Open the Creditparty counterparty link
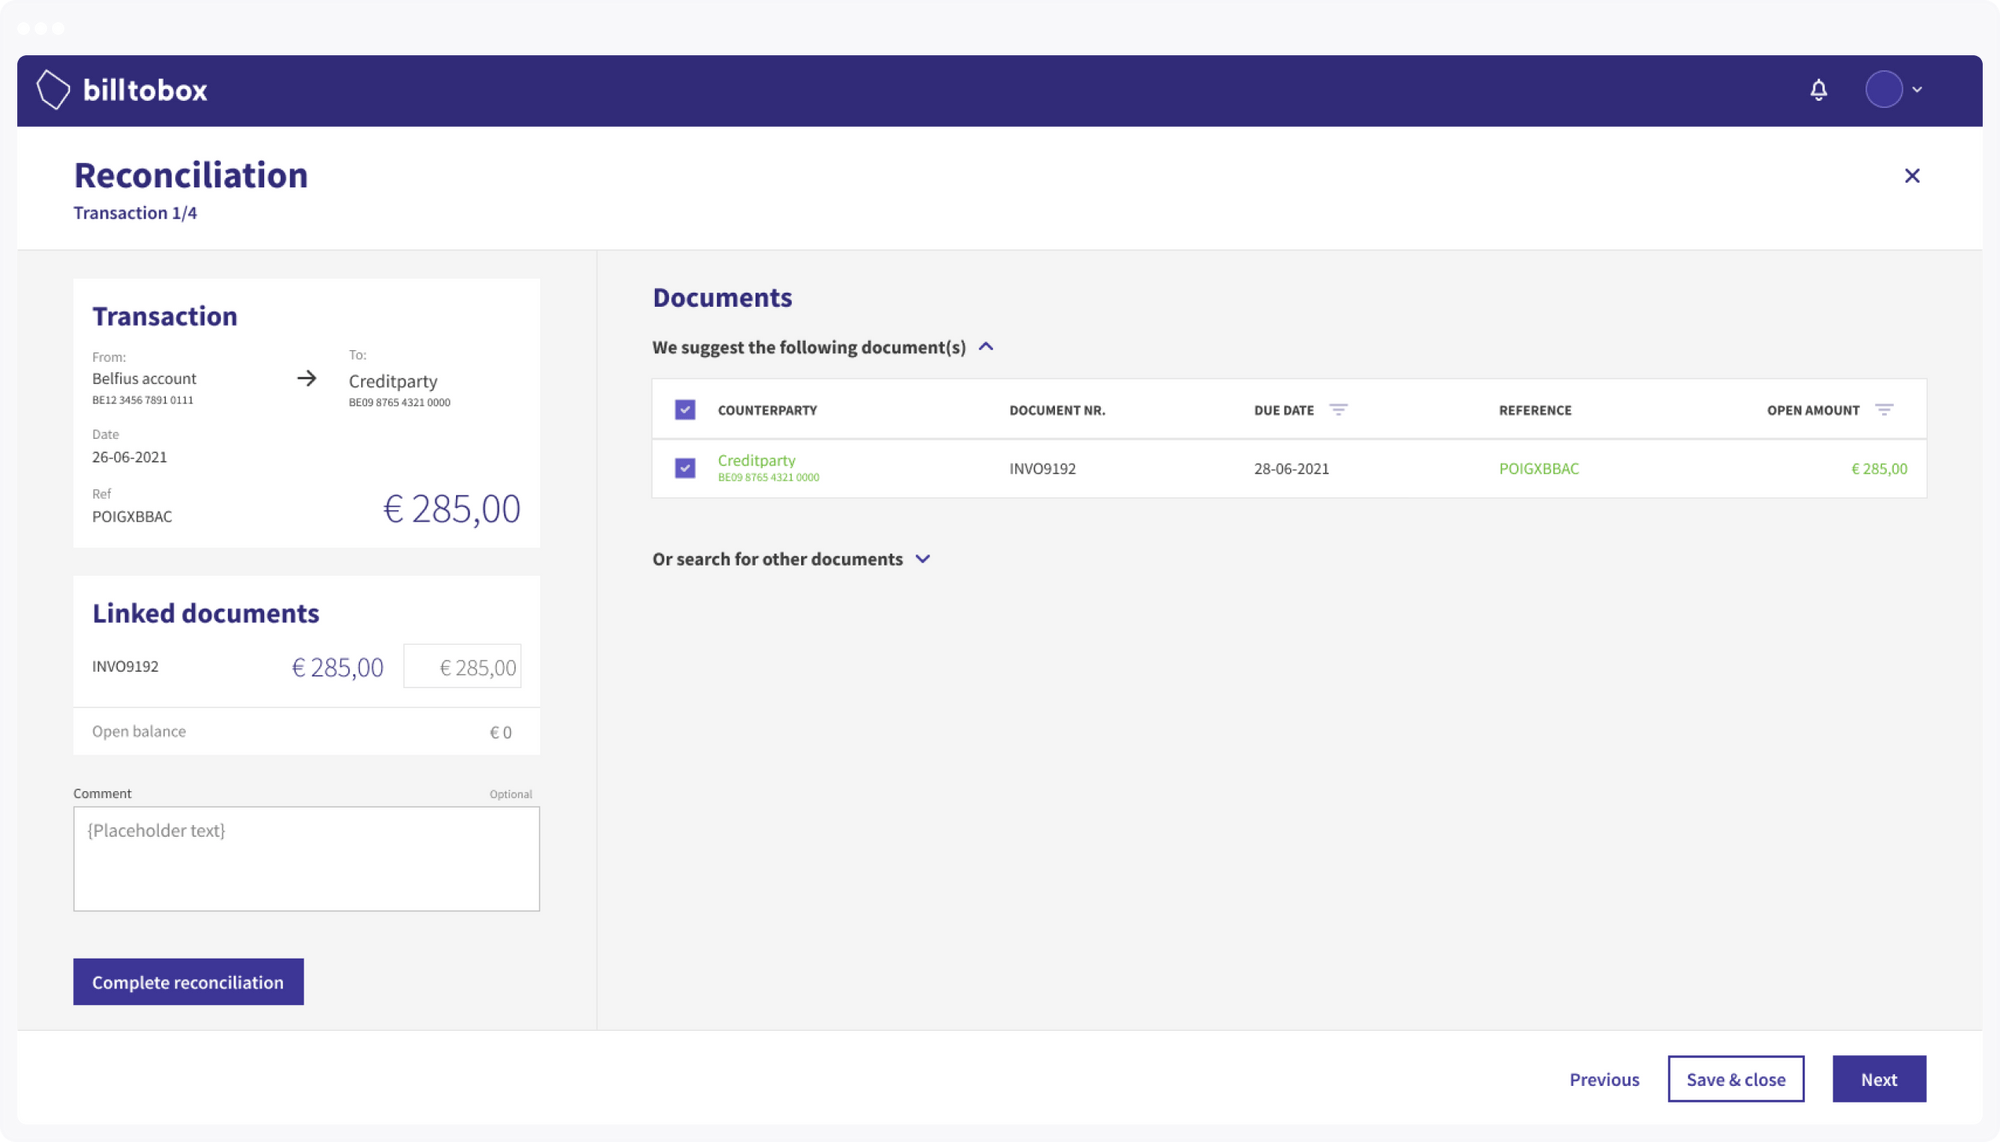This screenshot has width=2000, height=1142. click(757, 460)
